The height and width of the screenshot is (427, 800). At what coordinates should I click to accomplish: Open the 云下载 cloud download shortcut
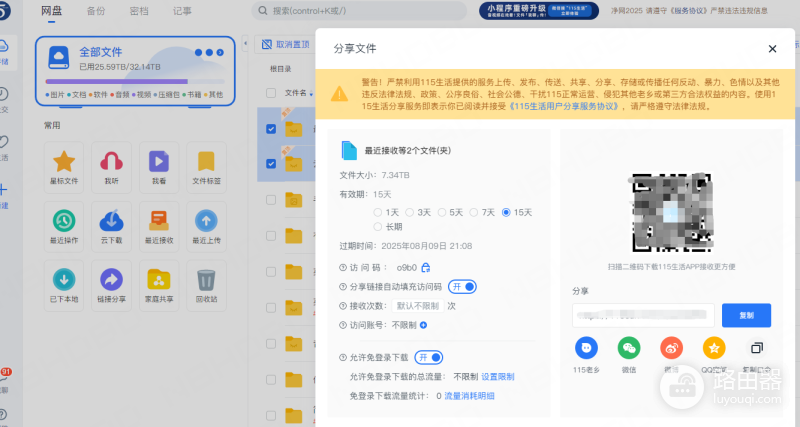[111, 227]
